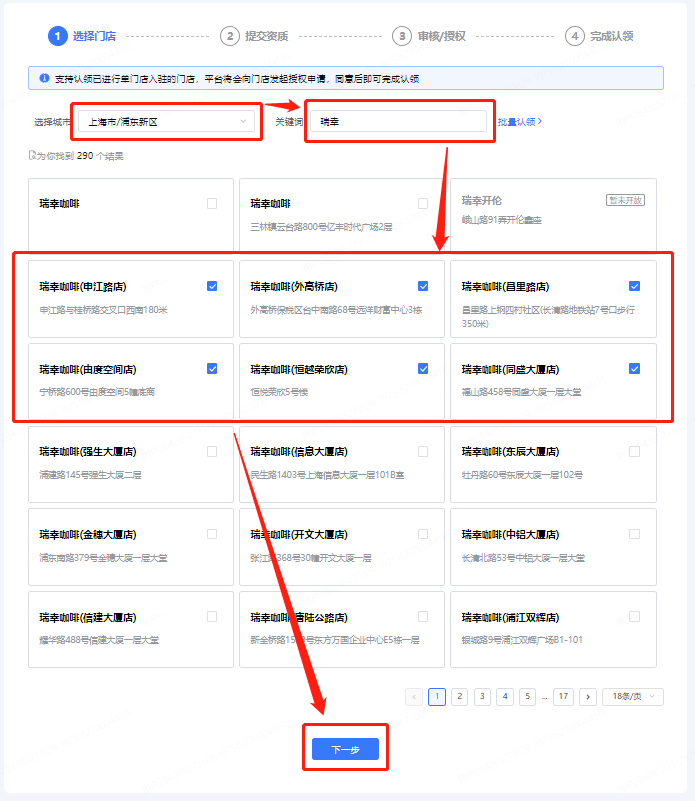Viewport: 695px width, 801px height.
Task: Click the 瑞幸开伦 store name
Action: tap(482, 200)
